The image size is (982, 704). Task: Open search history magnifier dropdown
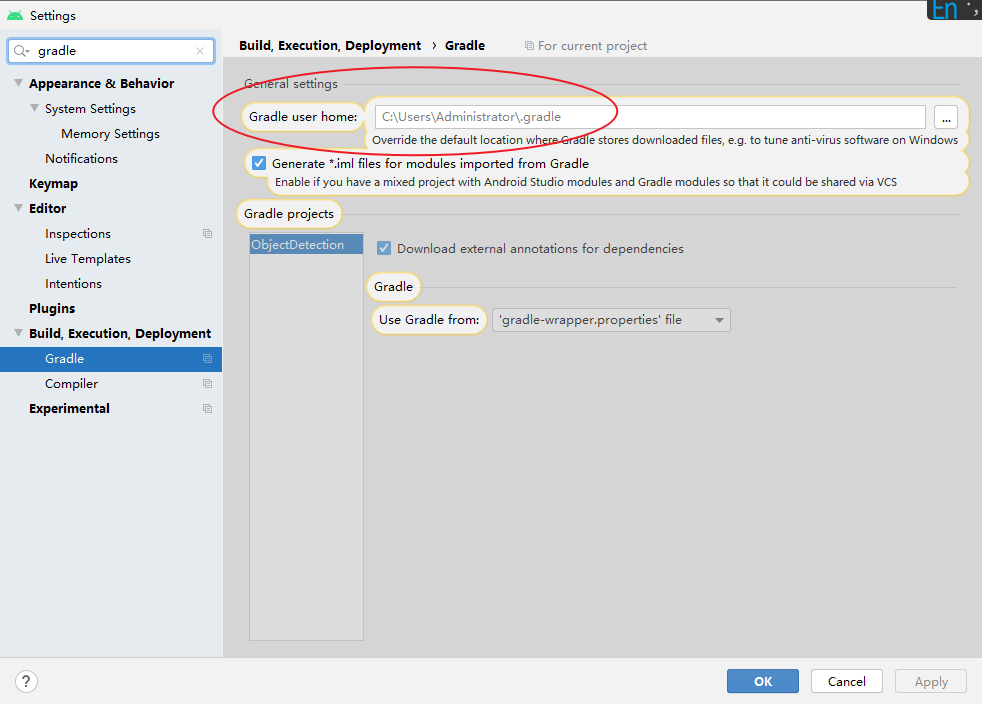[x=21, y=51]
